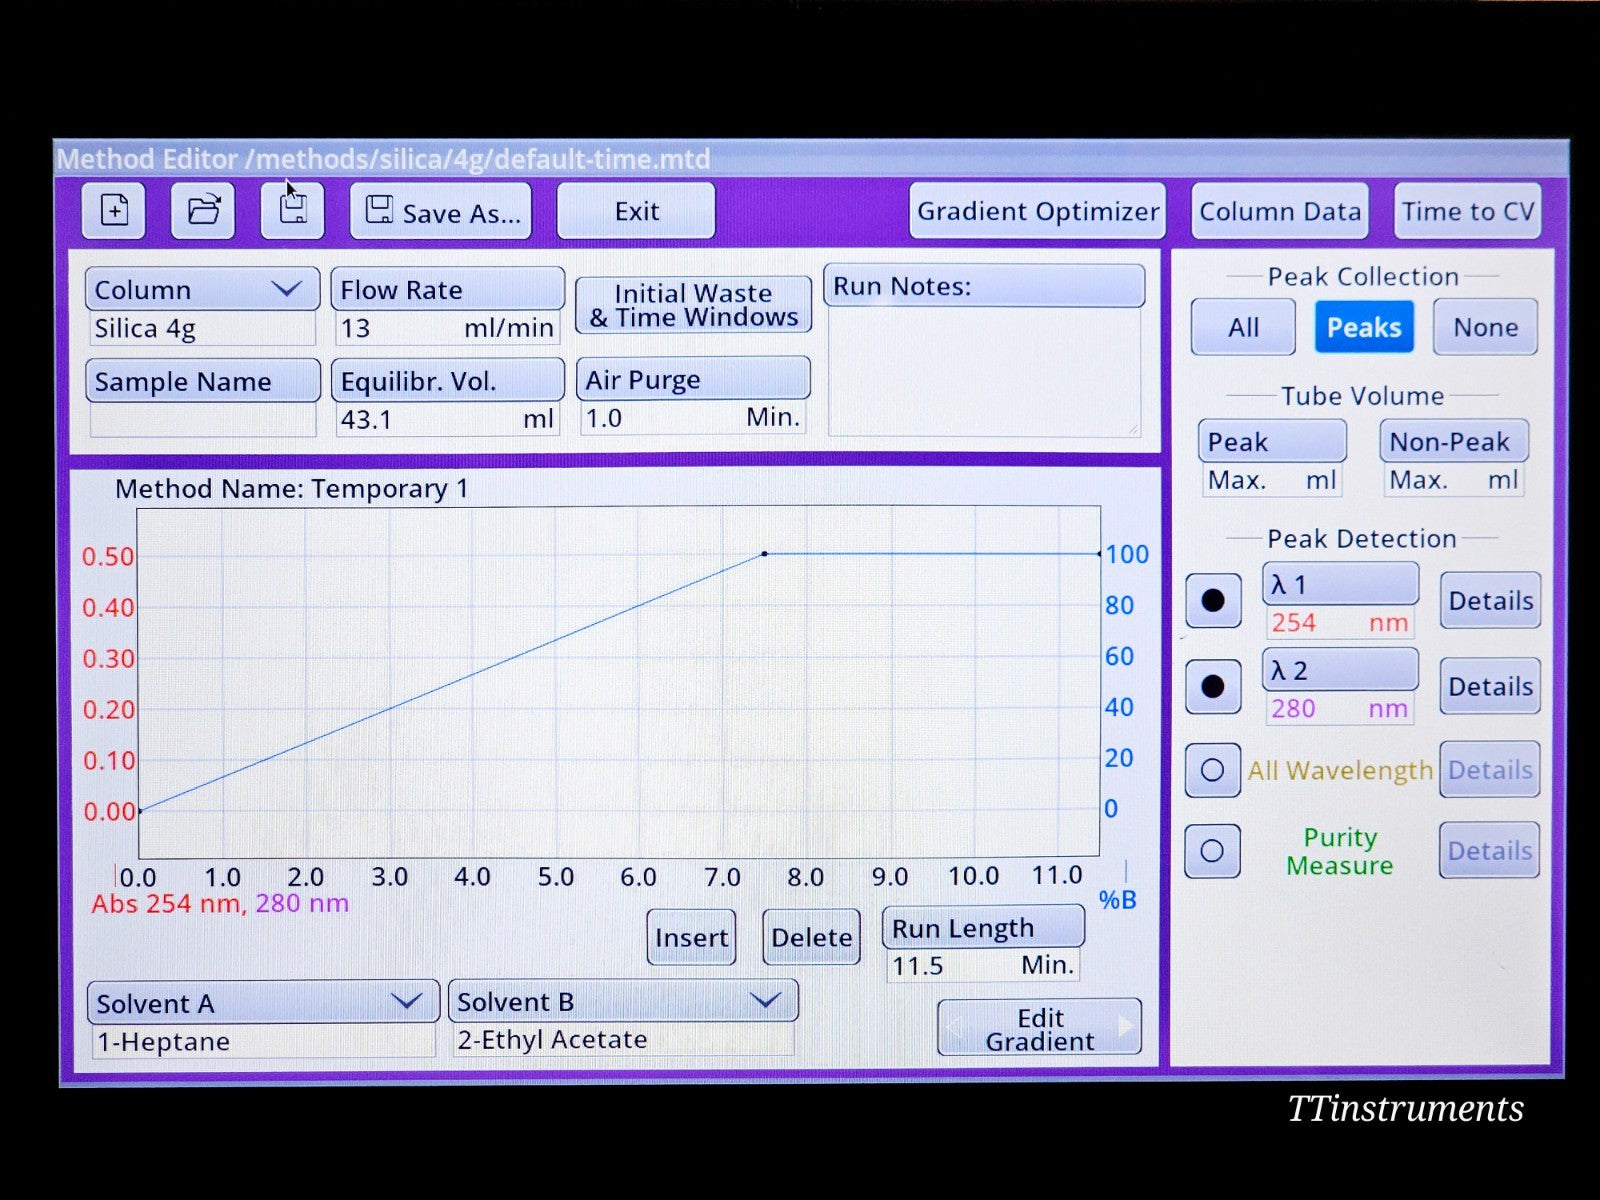Click the right arrow on Edit Gradient
The image size is (1600, 1200).
(x=1125, y=1027)
